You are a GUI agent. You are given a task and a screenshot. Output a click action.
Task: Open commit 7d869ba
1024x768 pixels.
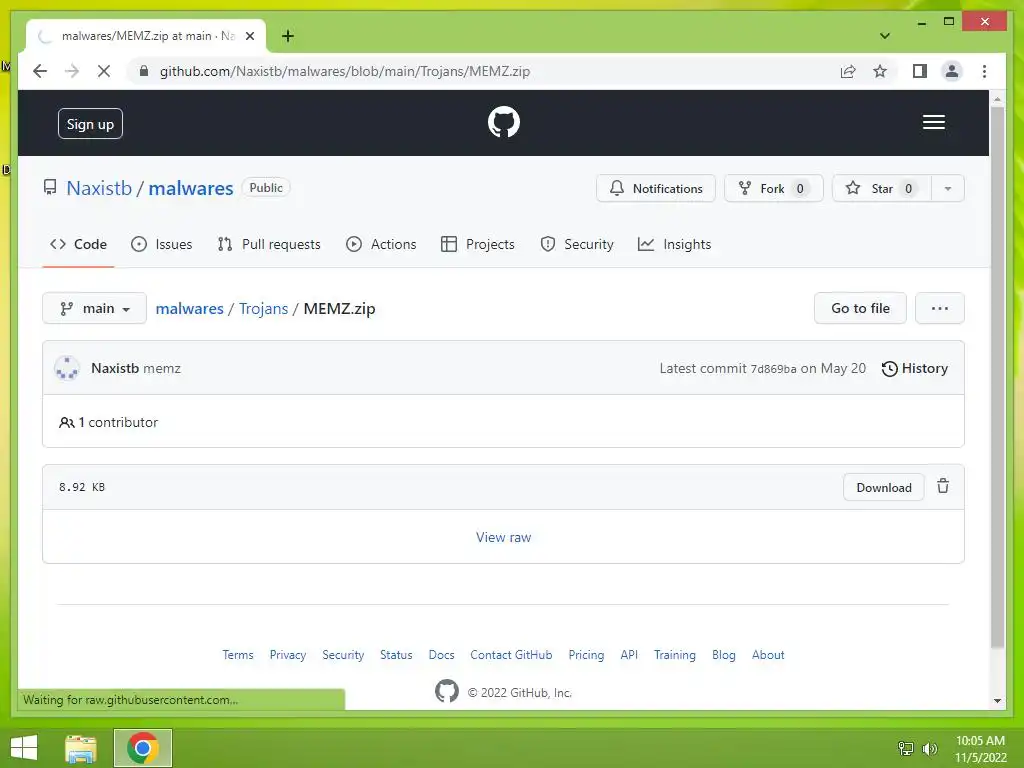773,369
